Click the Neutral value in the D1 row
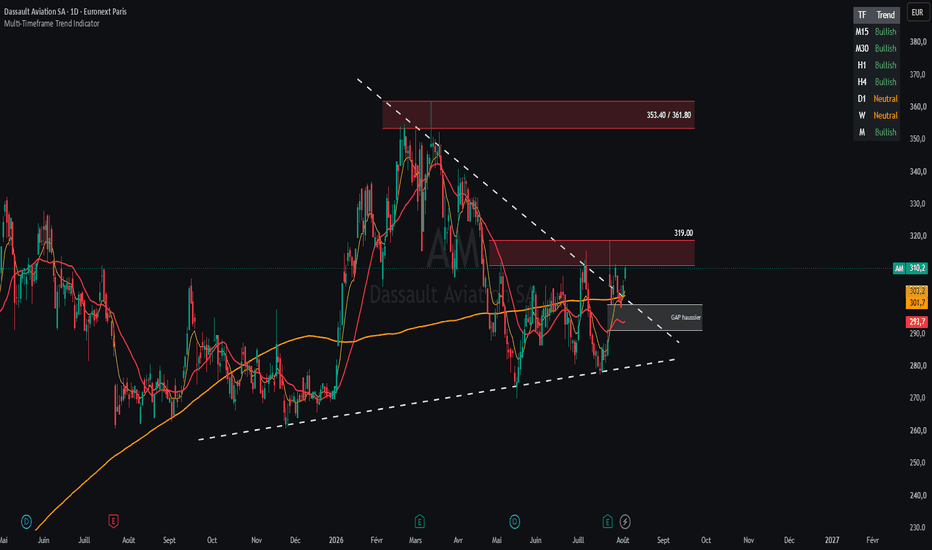This screenshot has height=550, width=932. click(x=885, y=99)
